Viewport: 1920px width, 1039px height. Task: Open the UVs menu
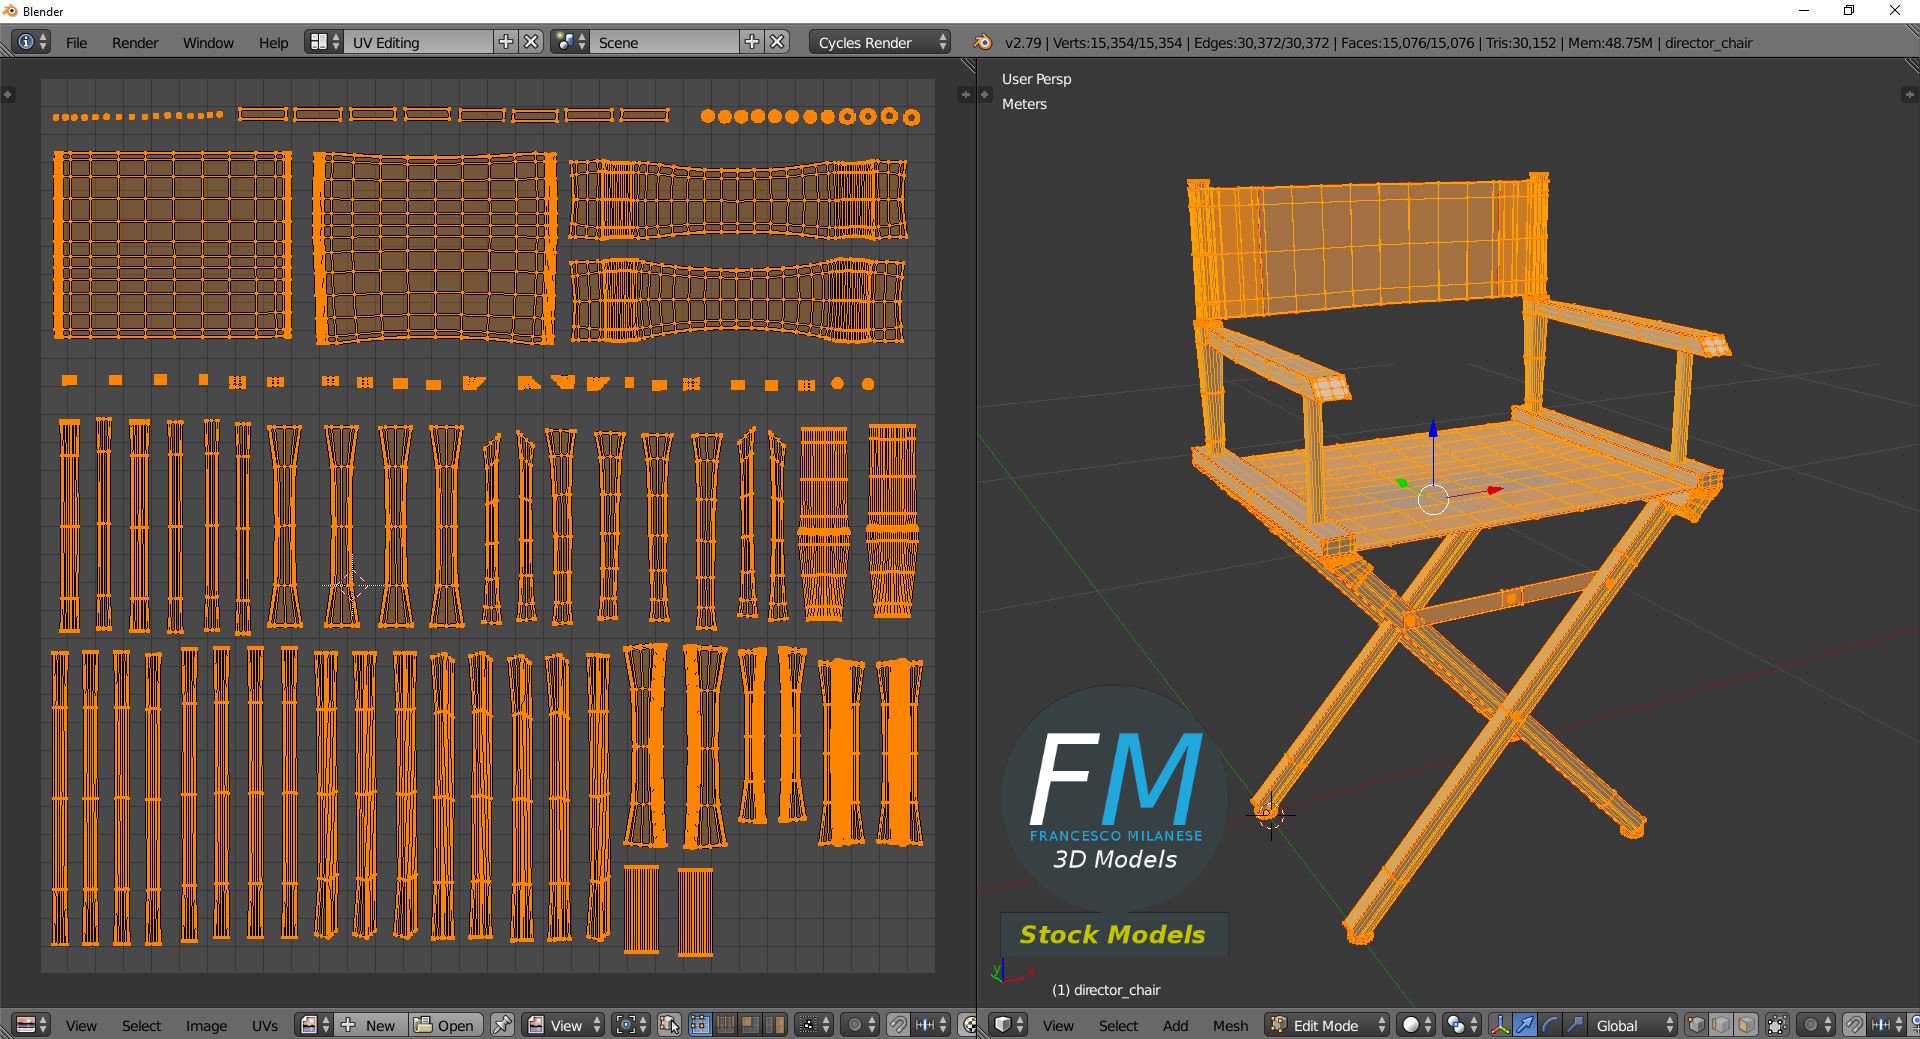click(x=265, y=1026)
